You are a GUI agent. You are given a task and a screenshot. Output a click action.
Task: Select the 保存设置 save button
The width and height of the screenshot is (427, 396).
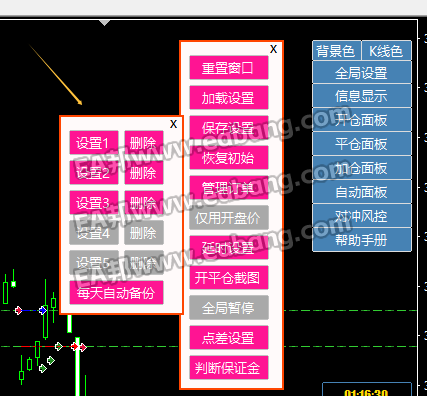(x=229, y=128)
